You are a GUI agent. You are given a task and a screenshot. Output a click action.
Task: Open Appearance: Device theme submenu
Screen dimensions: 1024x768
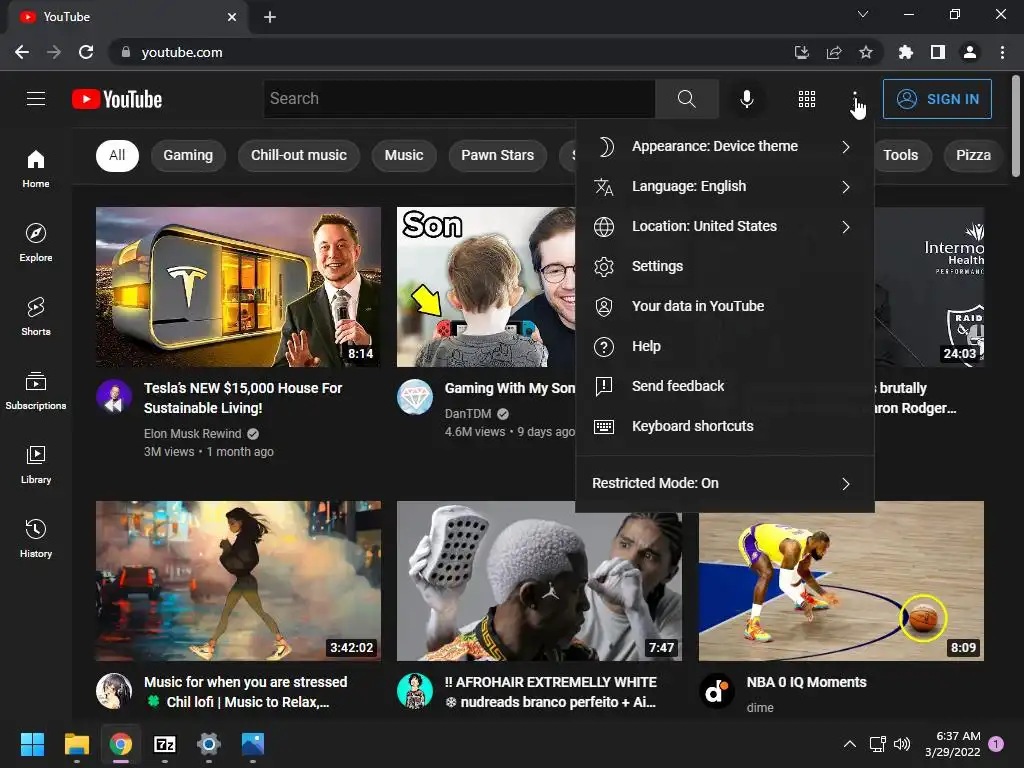coord(725,146)
